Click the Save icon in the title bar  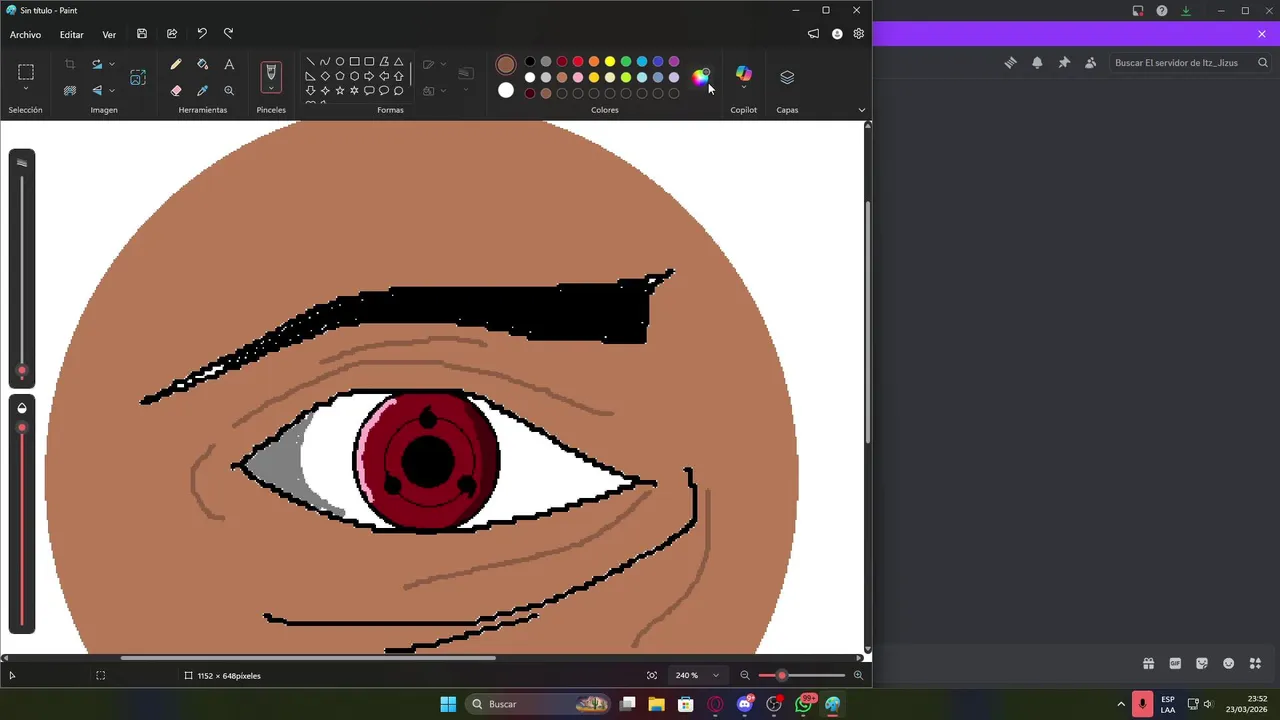[142, 34]
